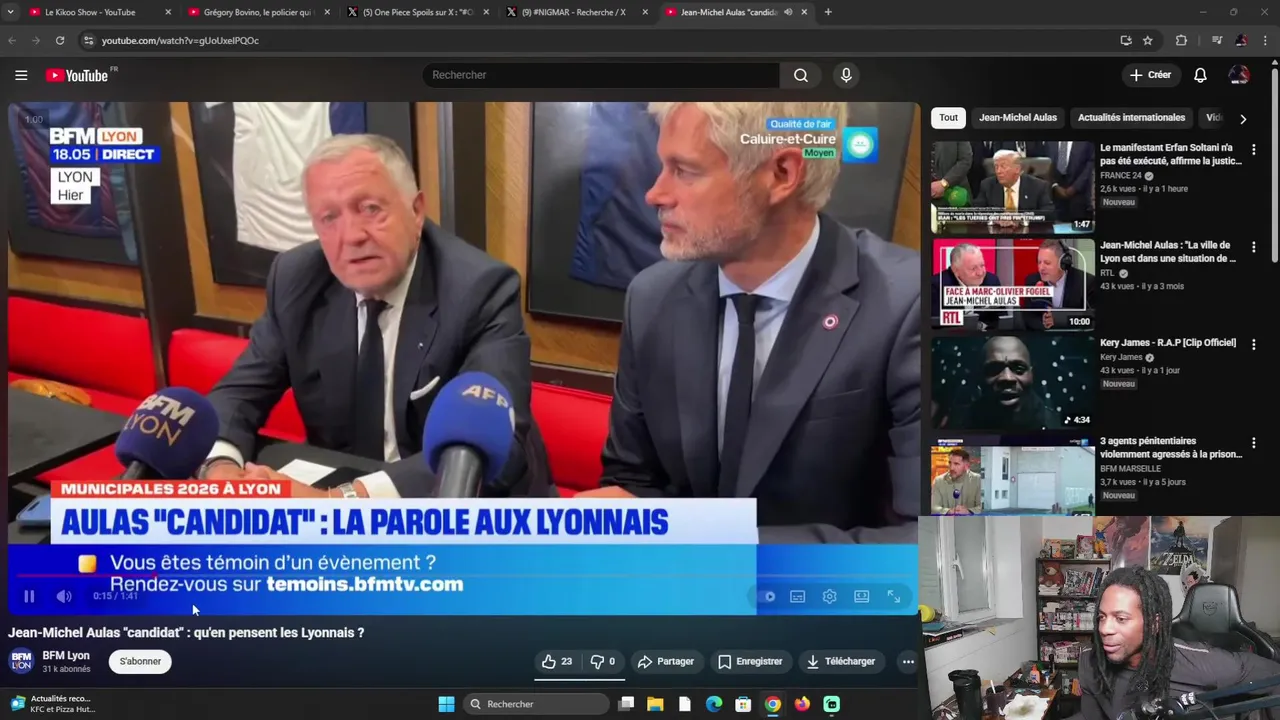This screenshot has width=1280, height=720.
Task: Open options for the RTL Aulas video
Action: pos(1253,247)
